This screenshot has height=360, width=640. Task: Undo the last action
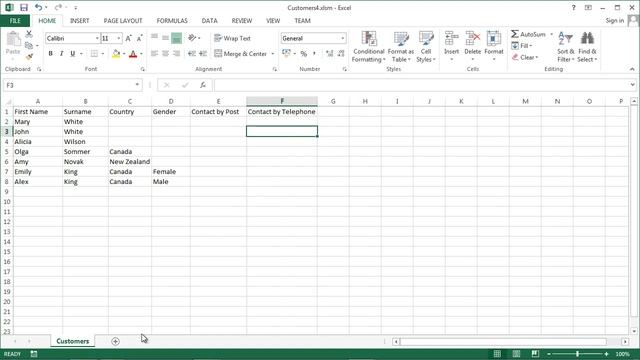click(38, 7)
